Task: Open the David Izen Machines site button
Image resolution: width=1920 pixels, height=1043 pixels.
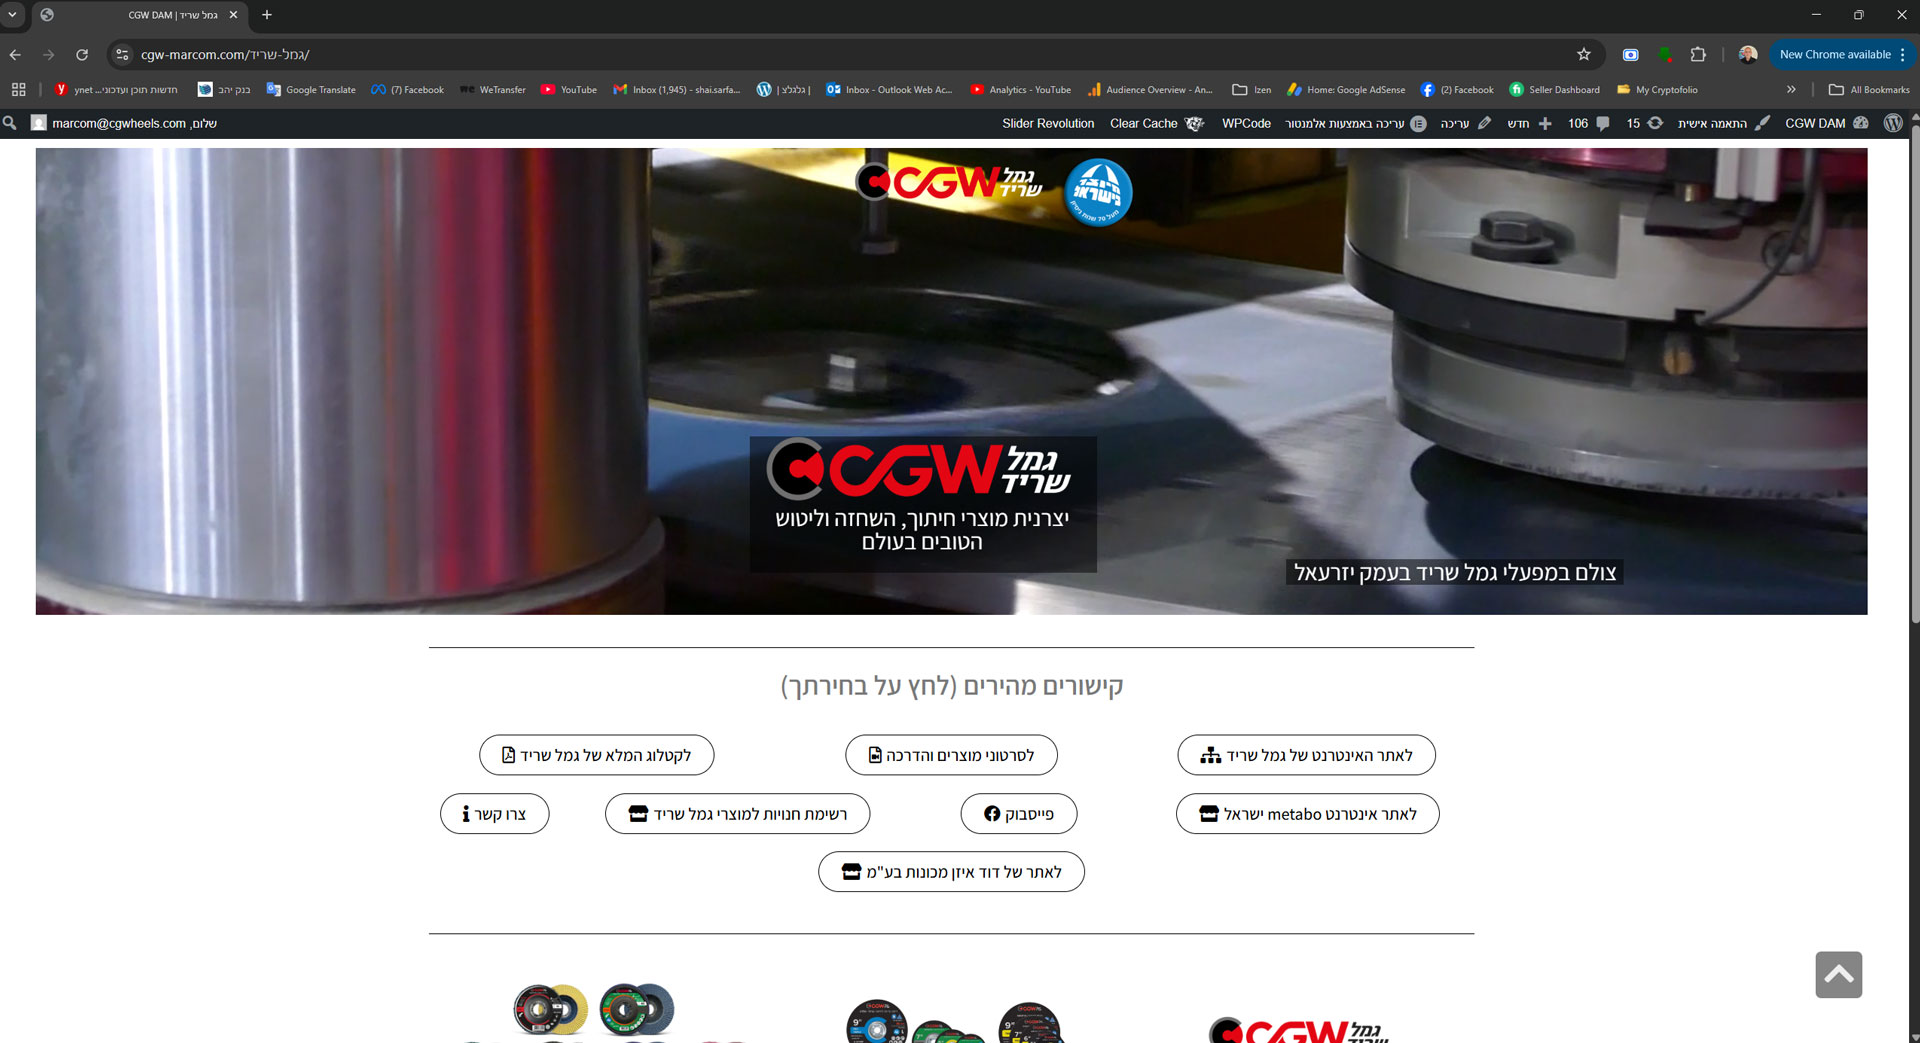Action: point(951,872)
